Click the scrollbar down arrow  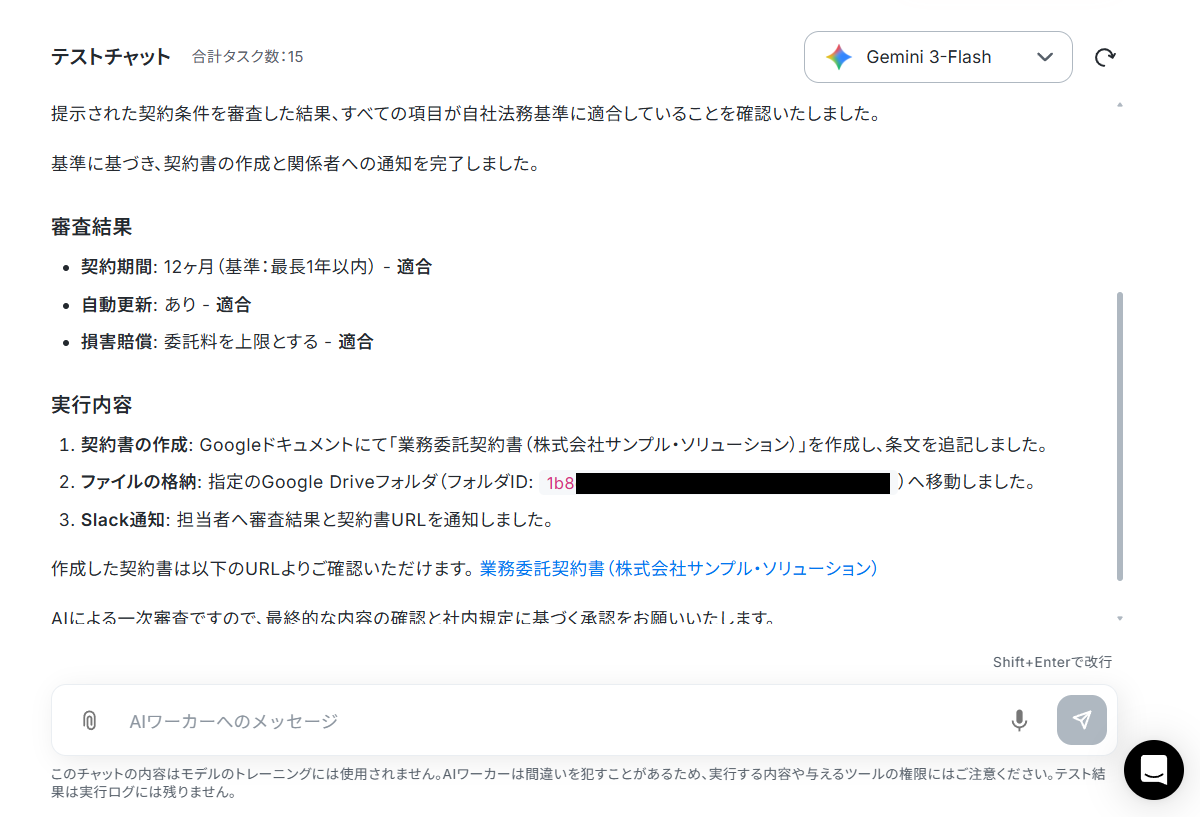click(1119, 618)
